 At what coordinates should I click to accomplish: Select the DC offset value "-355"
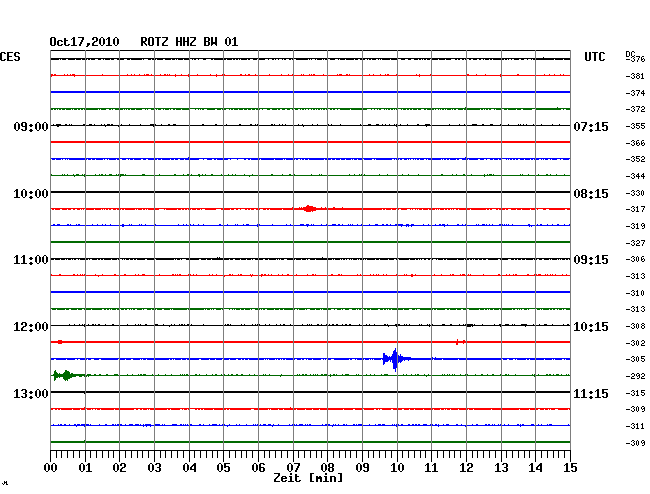click(635, 126)
